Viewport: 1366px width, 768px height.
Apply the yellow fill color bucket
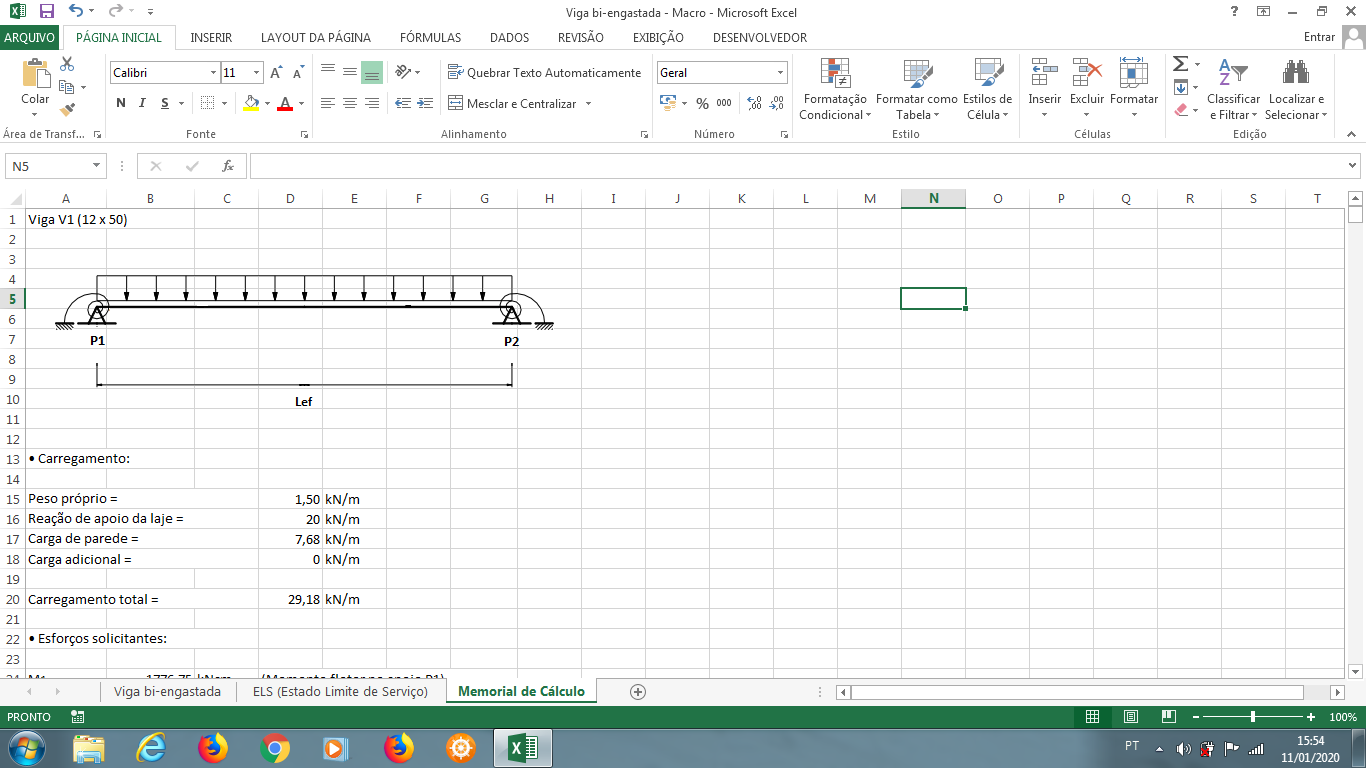click(251, 103)
